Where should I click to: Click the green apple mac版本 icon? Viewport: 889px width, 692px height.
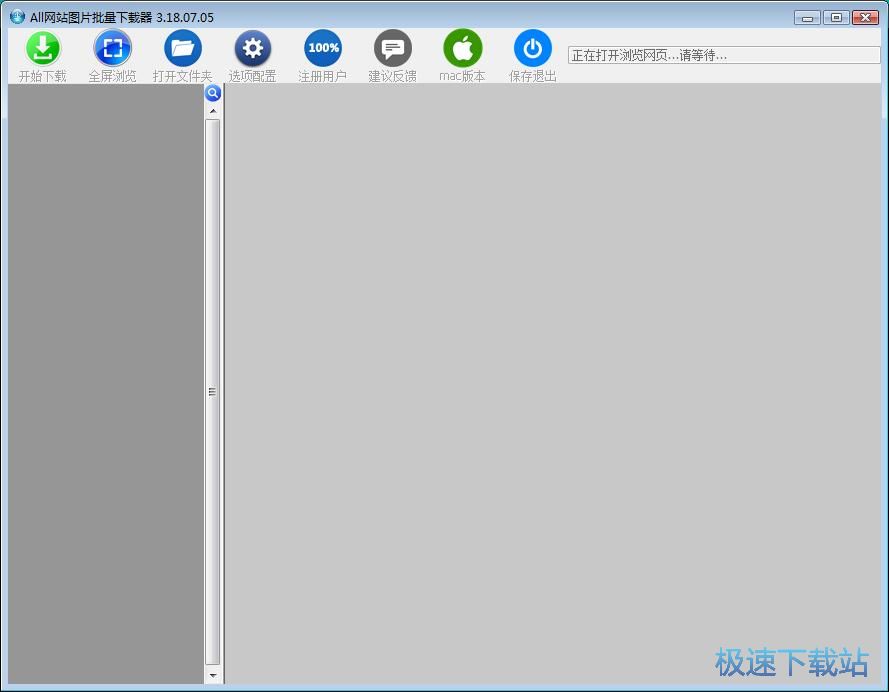click(x=463, y=48)
